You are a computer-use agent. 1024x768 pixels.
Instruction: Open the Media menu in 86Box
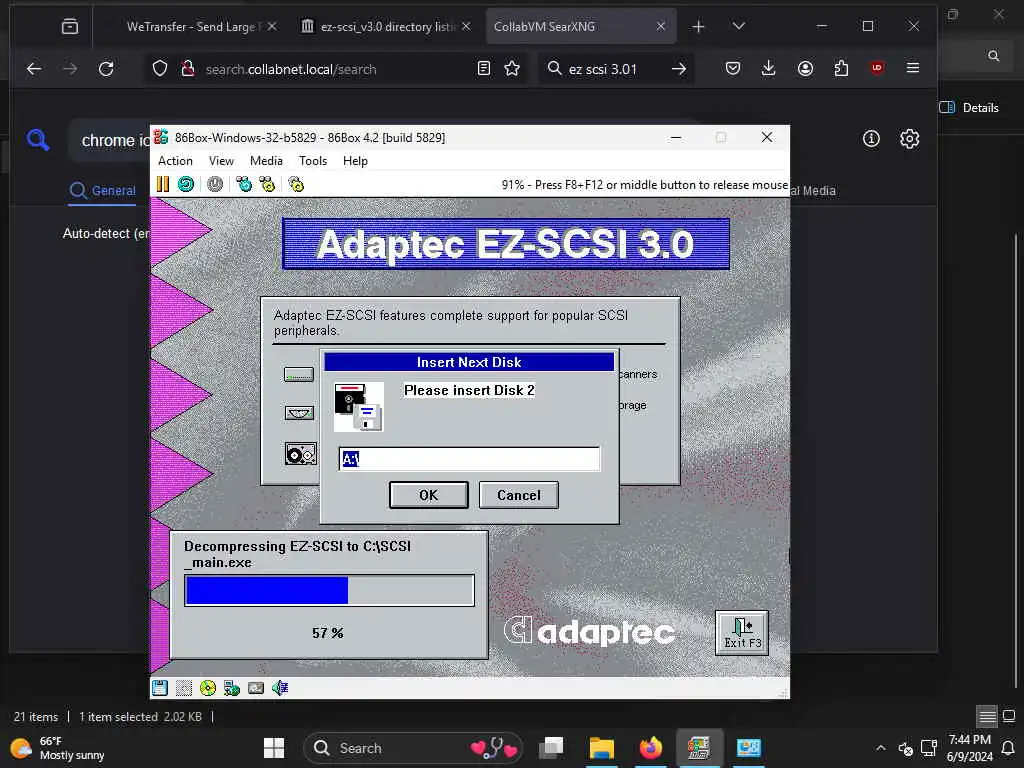[x=266, y=161]
